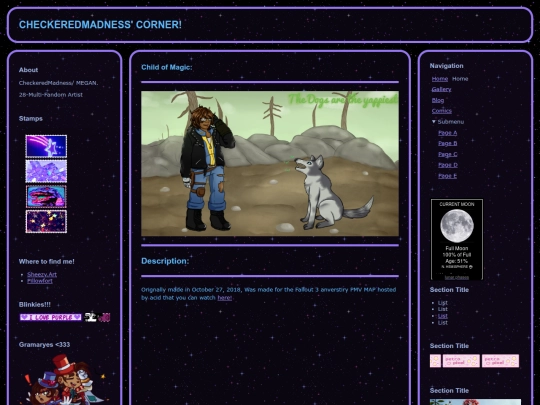Click the middle pink 'petra pixel' button
The height and width of the screenshot is (405, 540).
pos(461,361)
